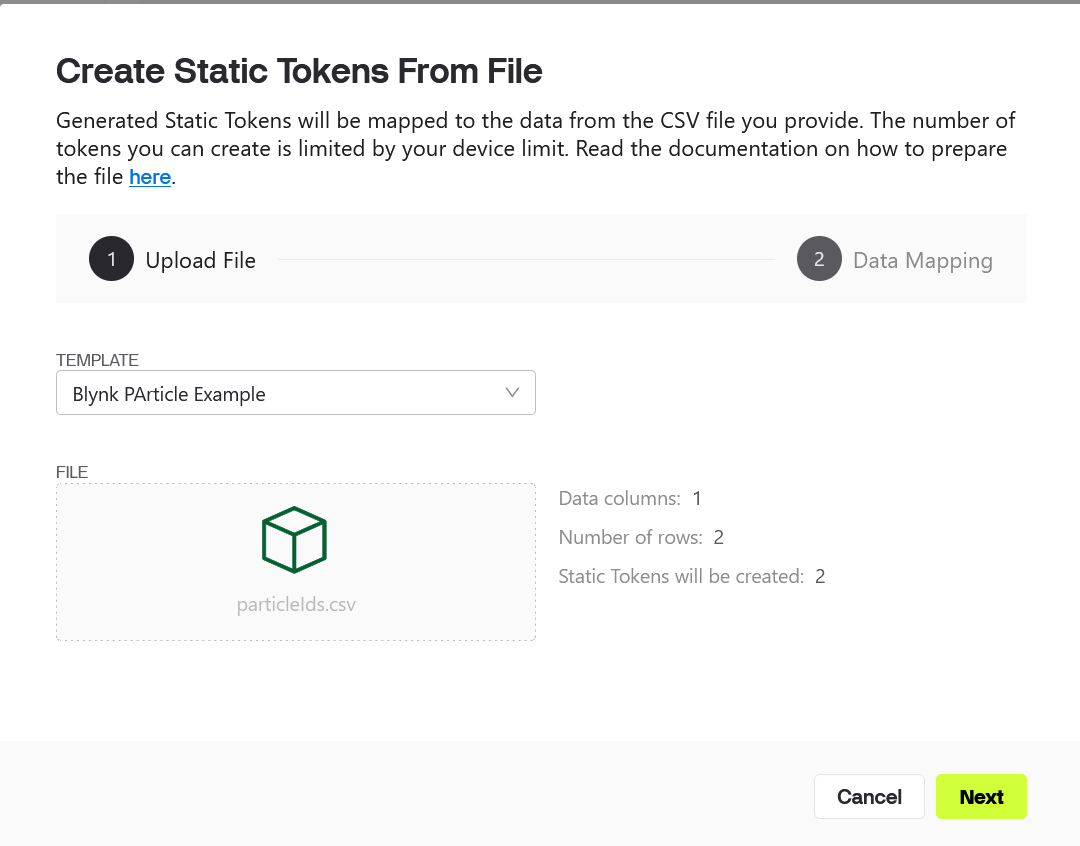Viewport: 1080px width, 846px height.
Task: Cancel the static token creation
Action: [x=869, y=796]
